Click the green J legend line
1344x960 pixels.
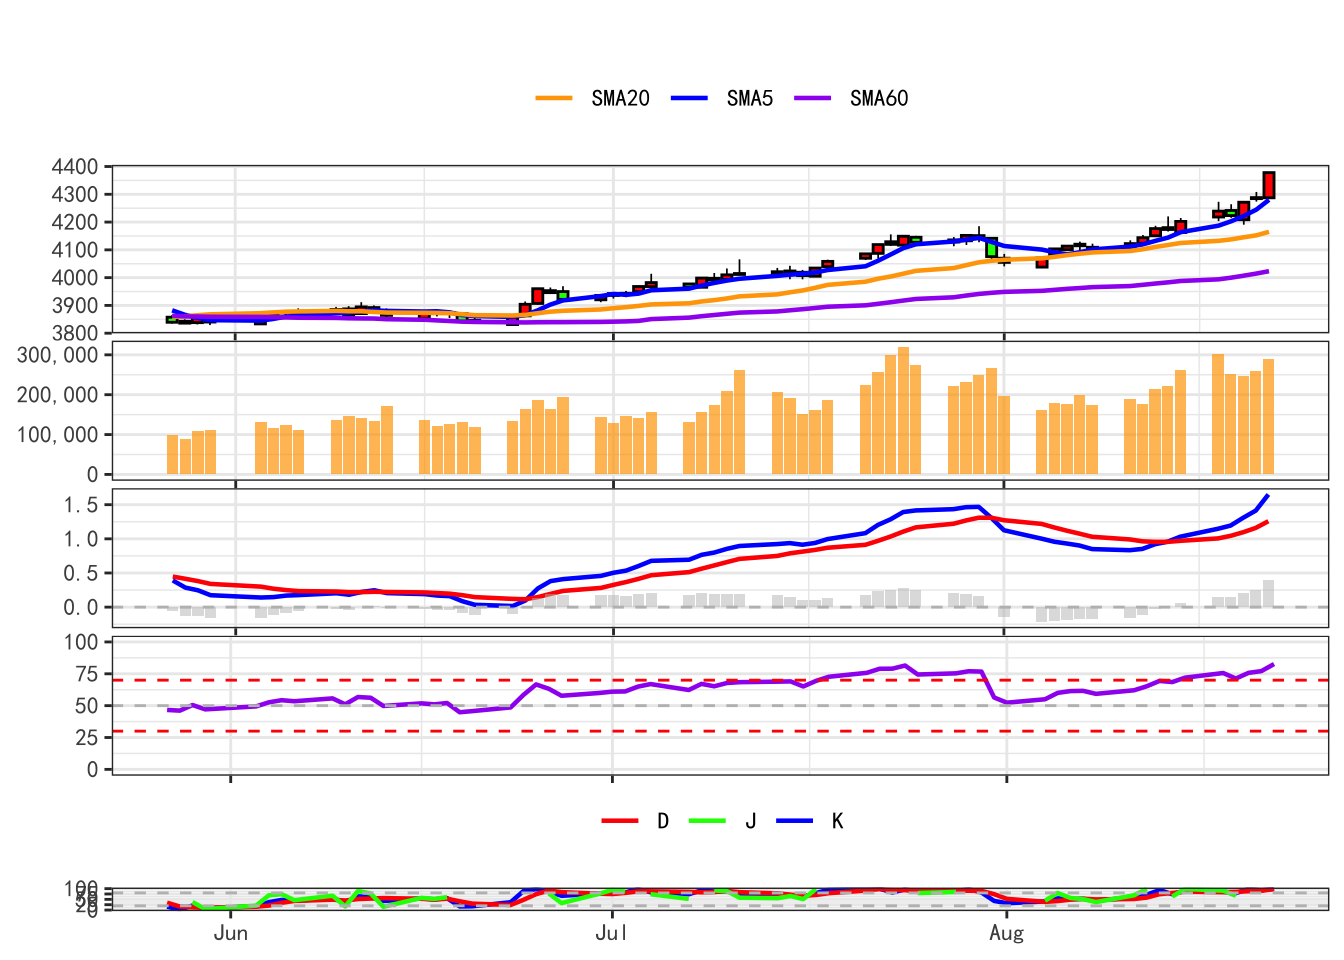click(707, 821)
